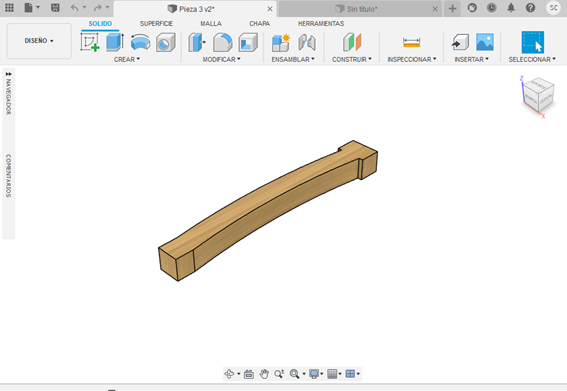Open the Viewports layout options
Viewport: 567px width, 391px height.
click(x=350, y=374)
